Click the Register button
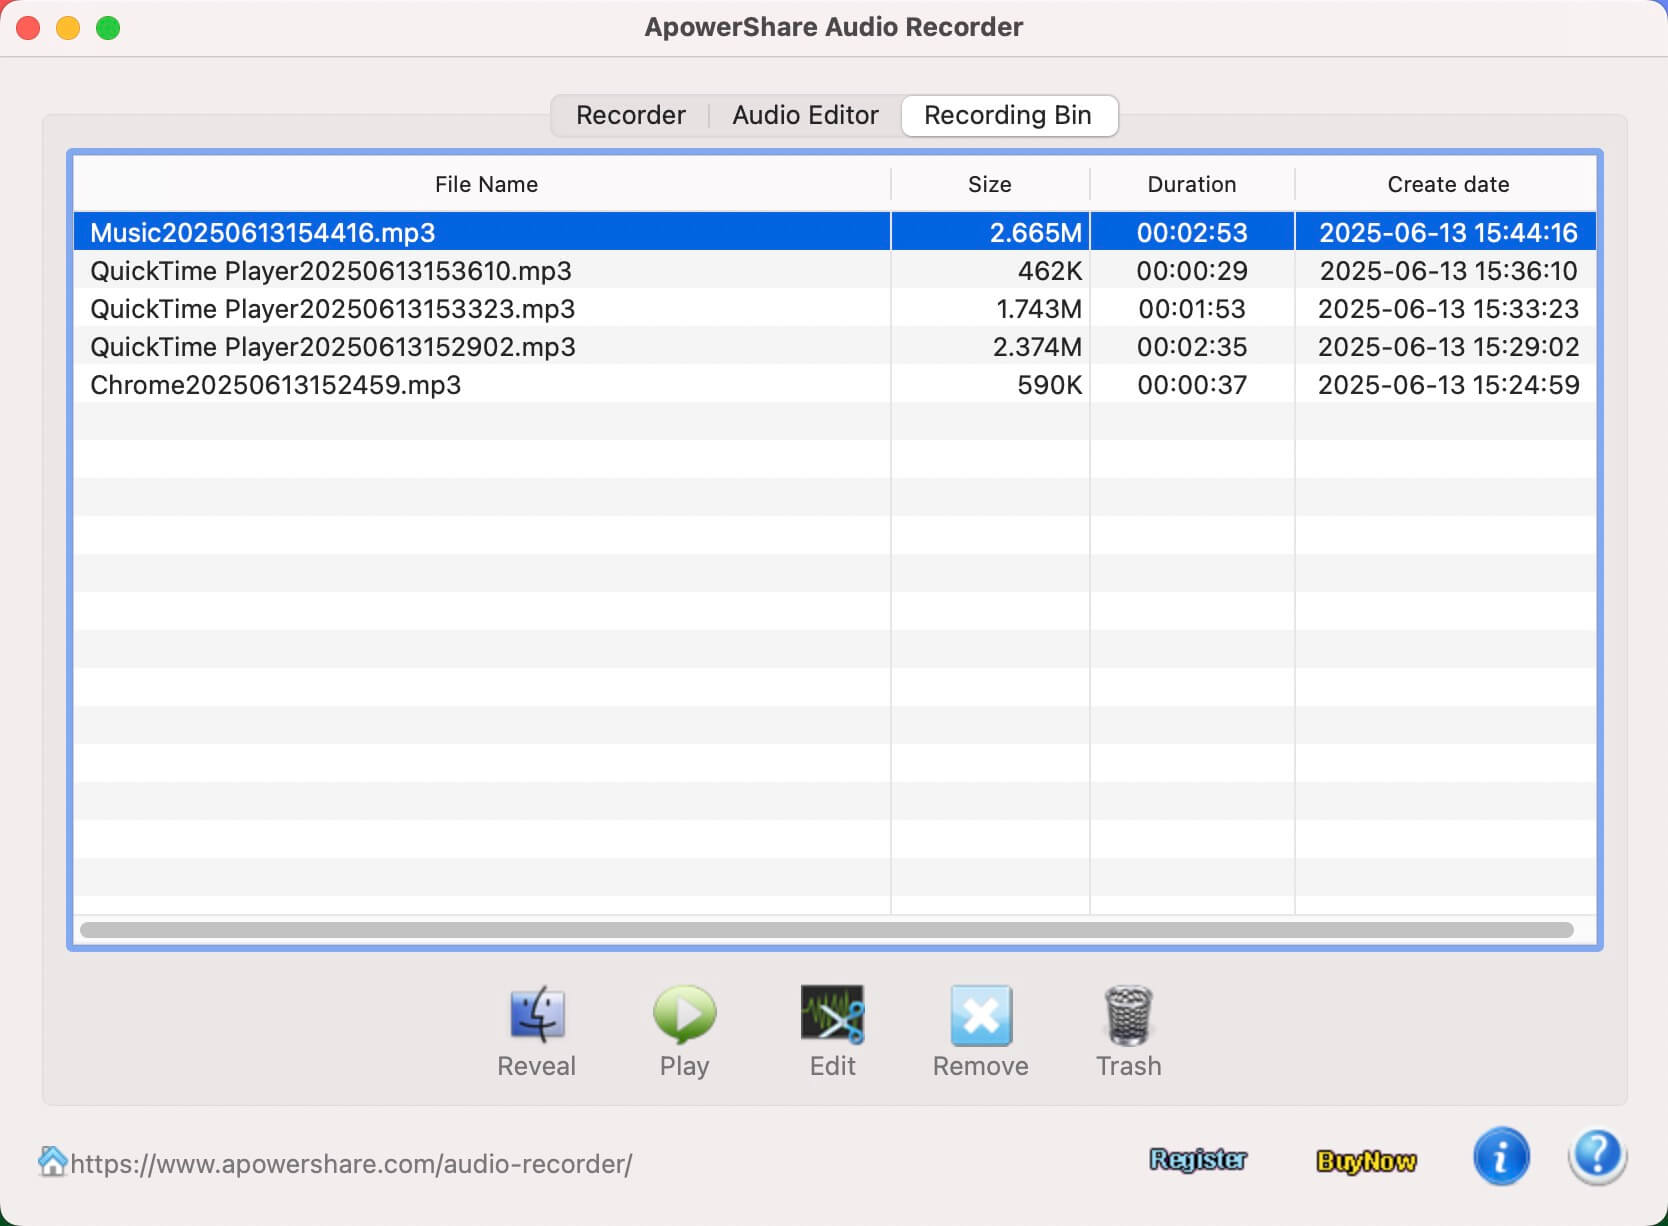The width and height of the screenshot is (1668, 1226). pyautogui.click(x=1198, y=1160)
